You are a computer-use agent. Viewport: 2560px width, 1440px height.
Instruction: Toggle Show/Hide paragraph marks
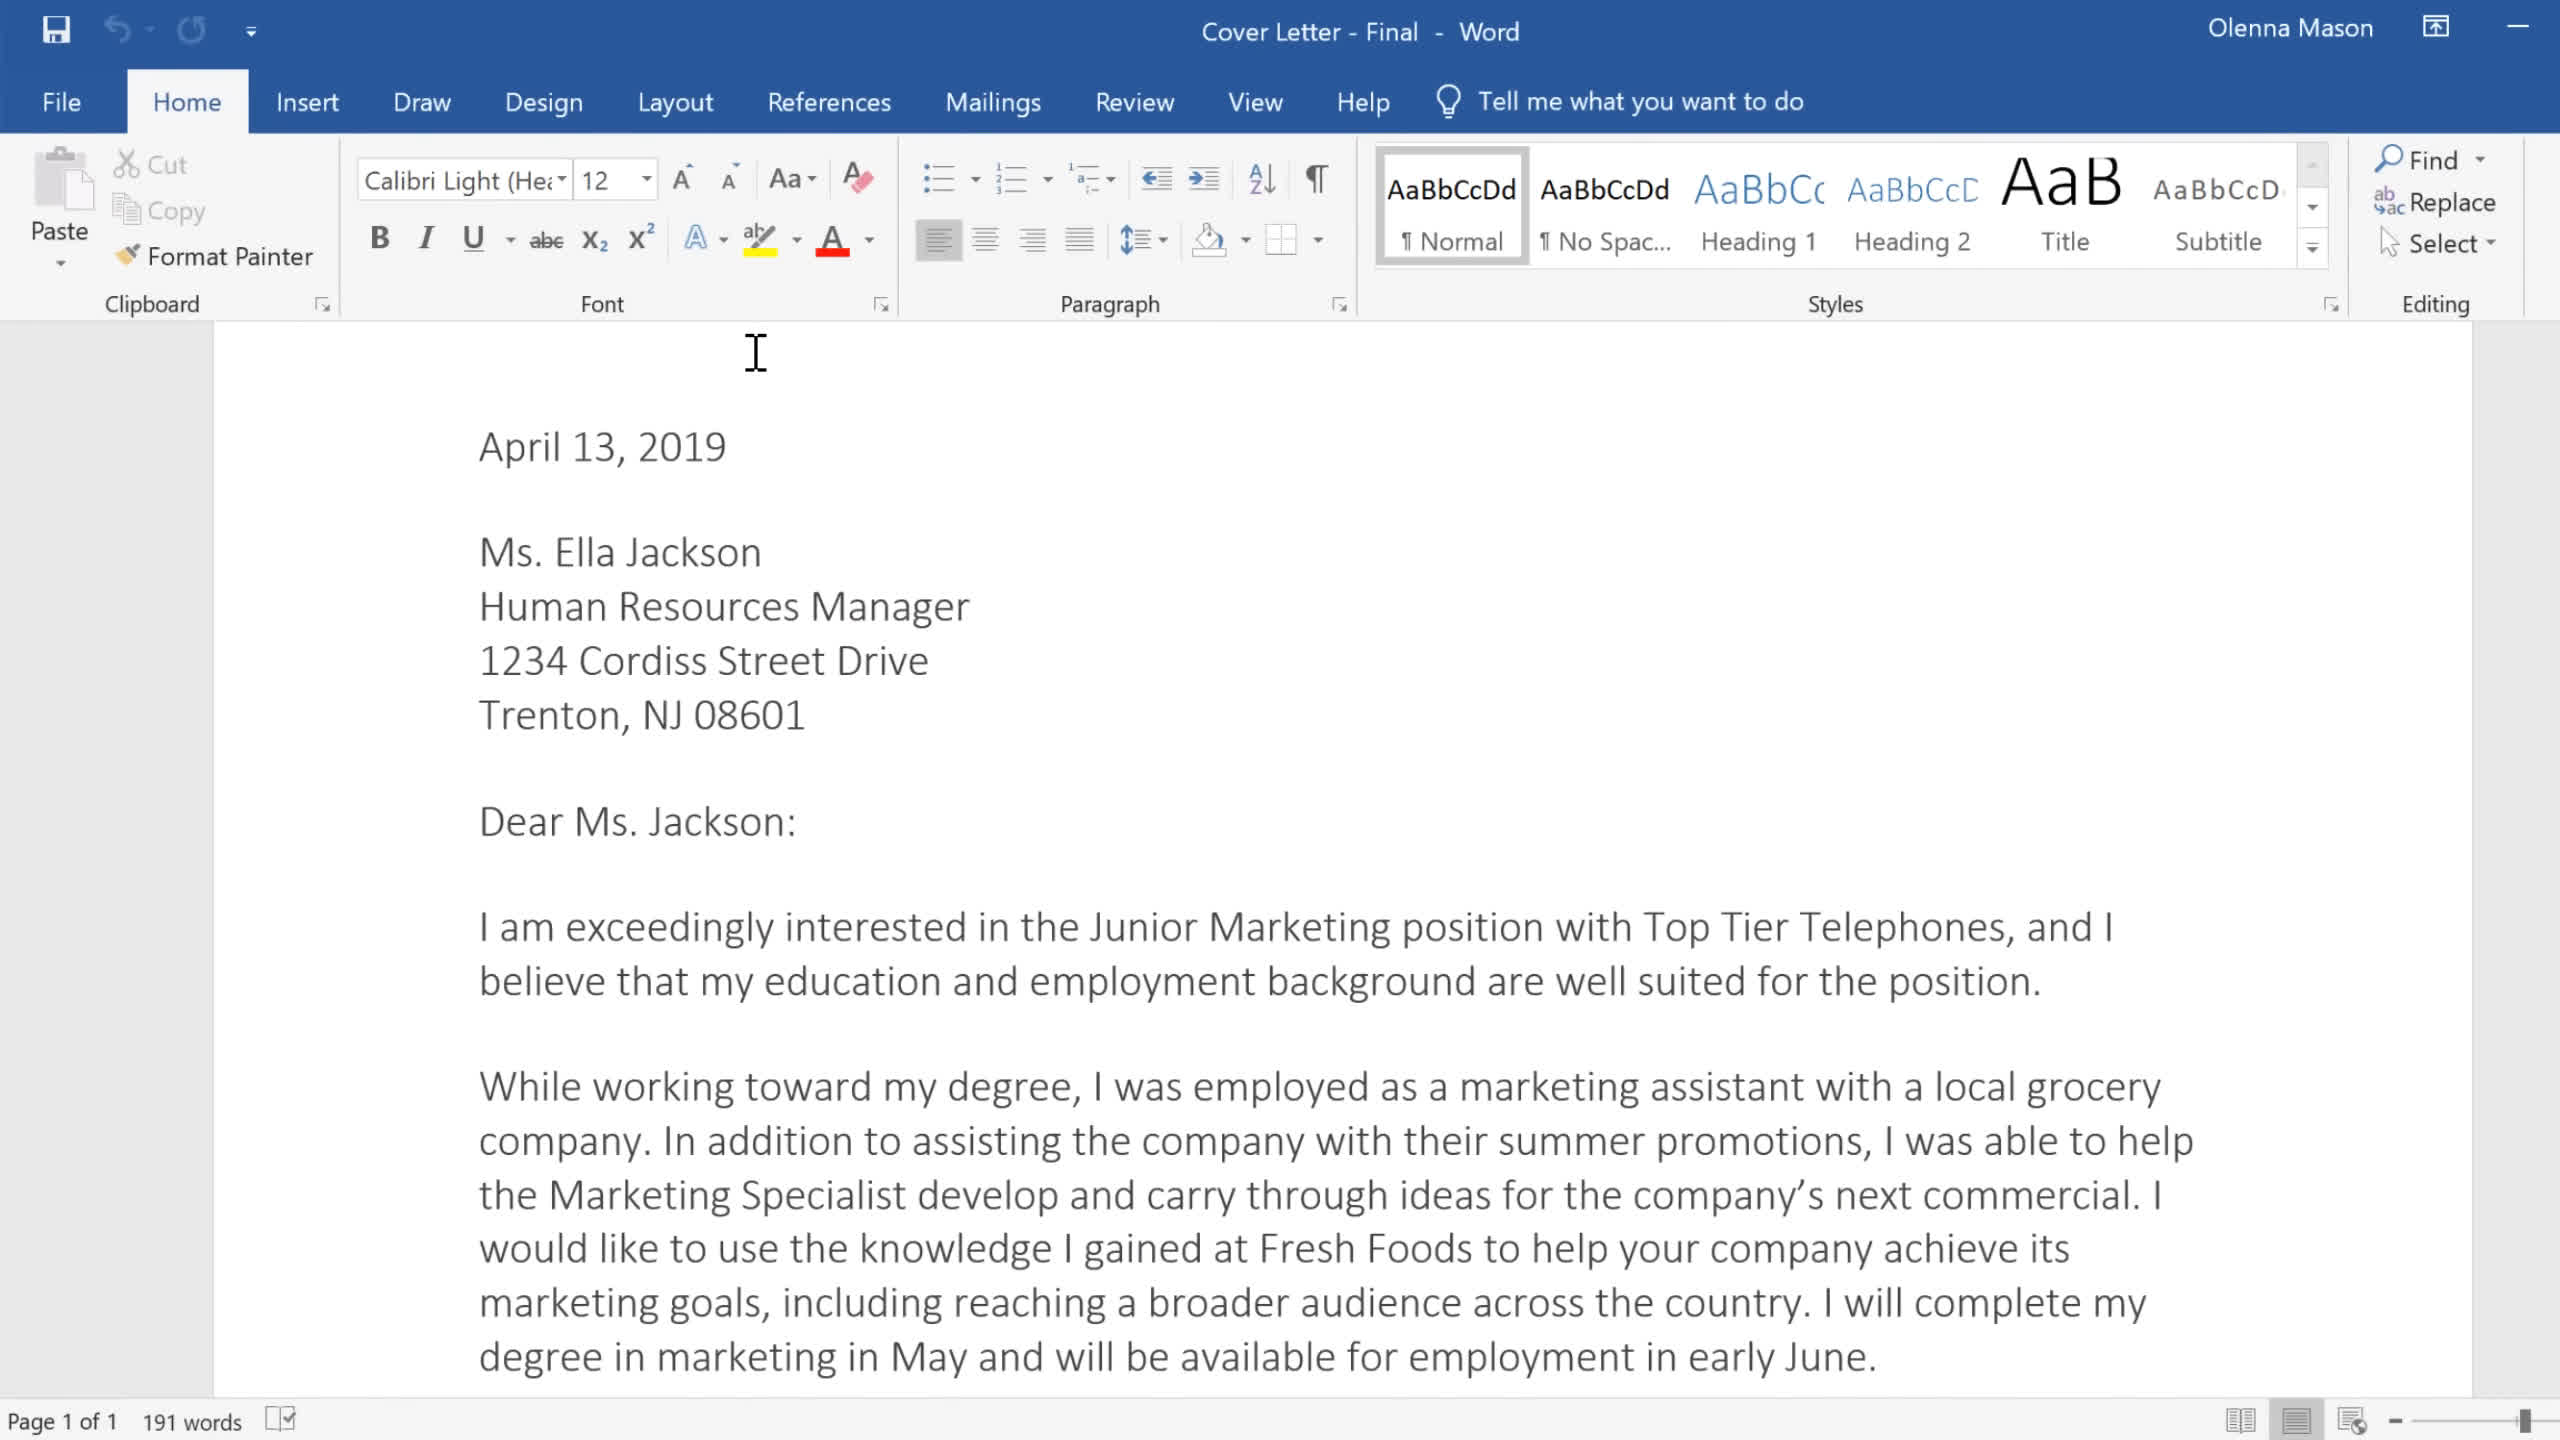tap(1316, 179)
